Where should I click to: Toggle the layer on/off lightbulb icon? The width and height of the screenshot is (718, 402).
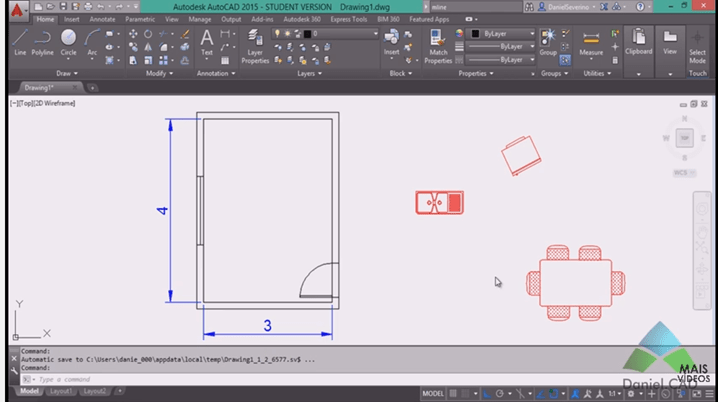[x=276, y=33]
